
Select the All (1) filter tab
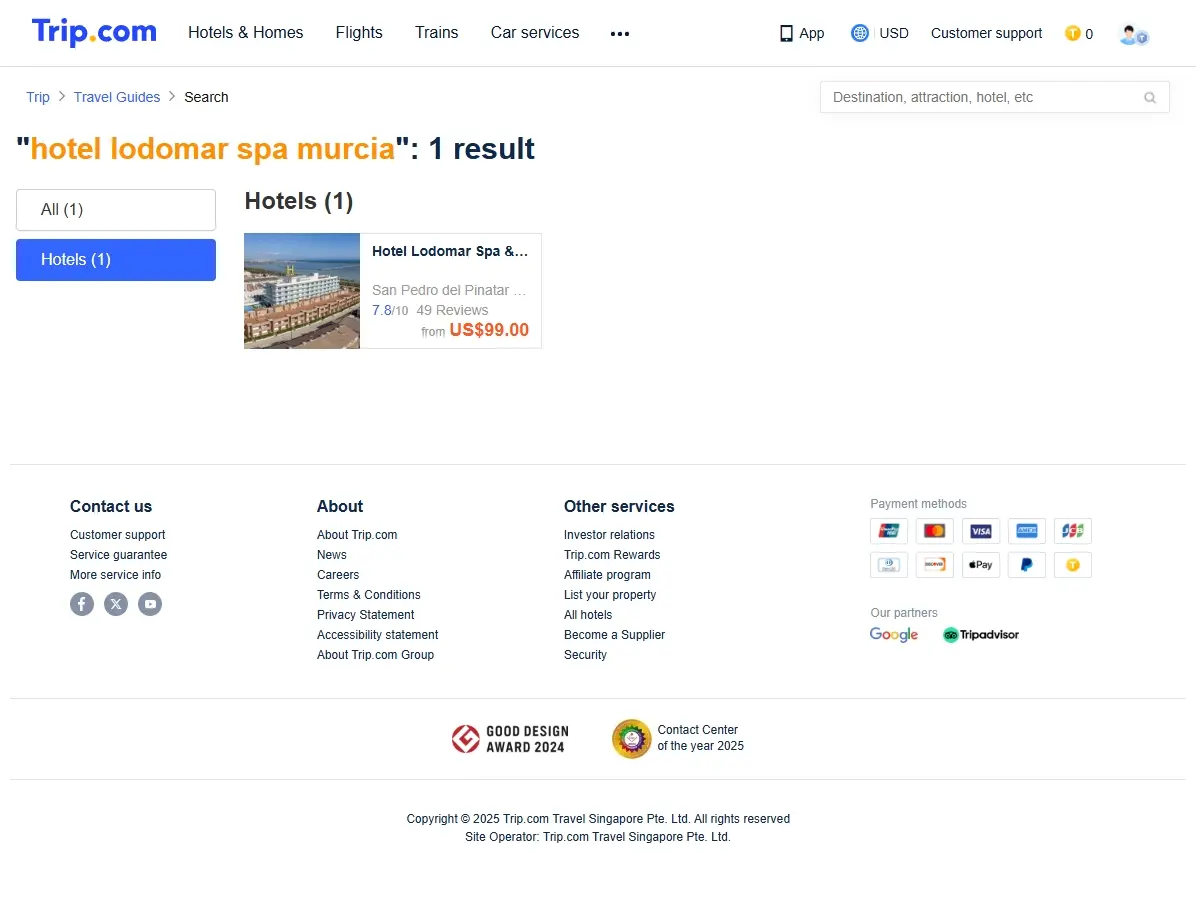click(x=116, y=210)
